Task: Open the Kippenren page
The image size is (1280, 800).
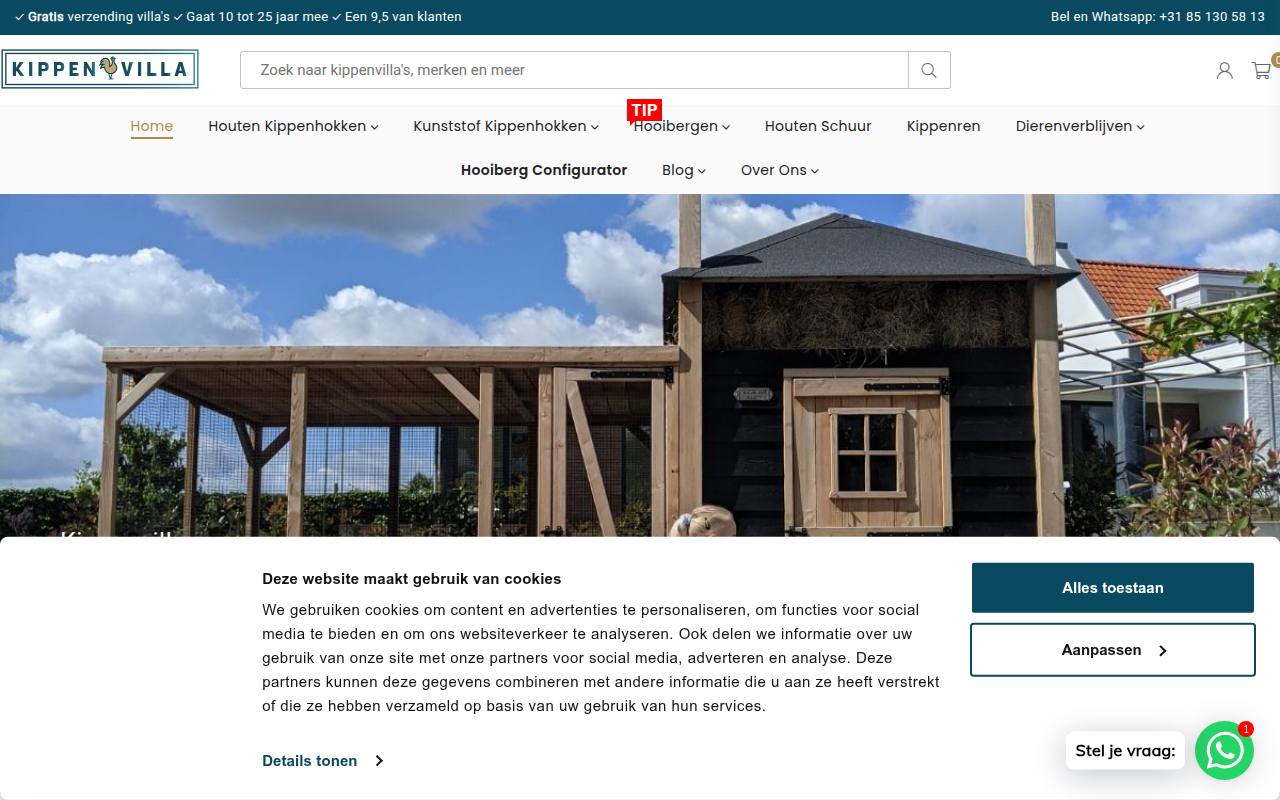Action: 943,126
